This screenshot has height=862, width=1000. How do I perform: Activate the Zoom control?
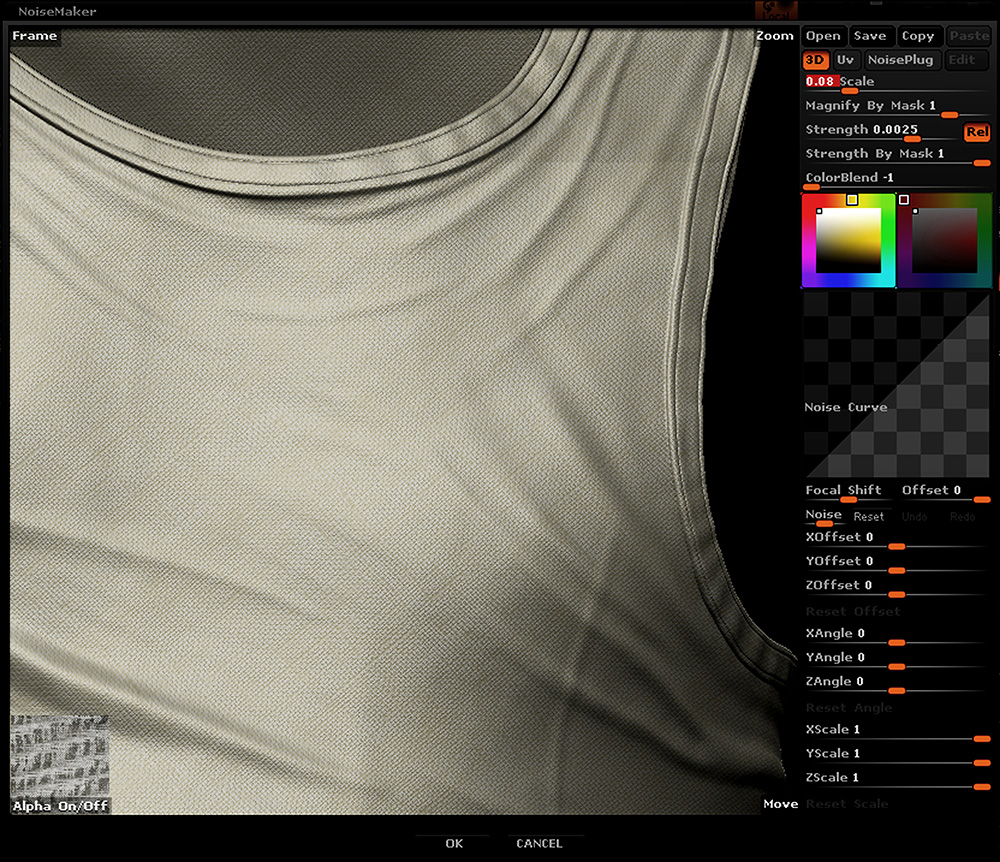[x=774, y=35]
